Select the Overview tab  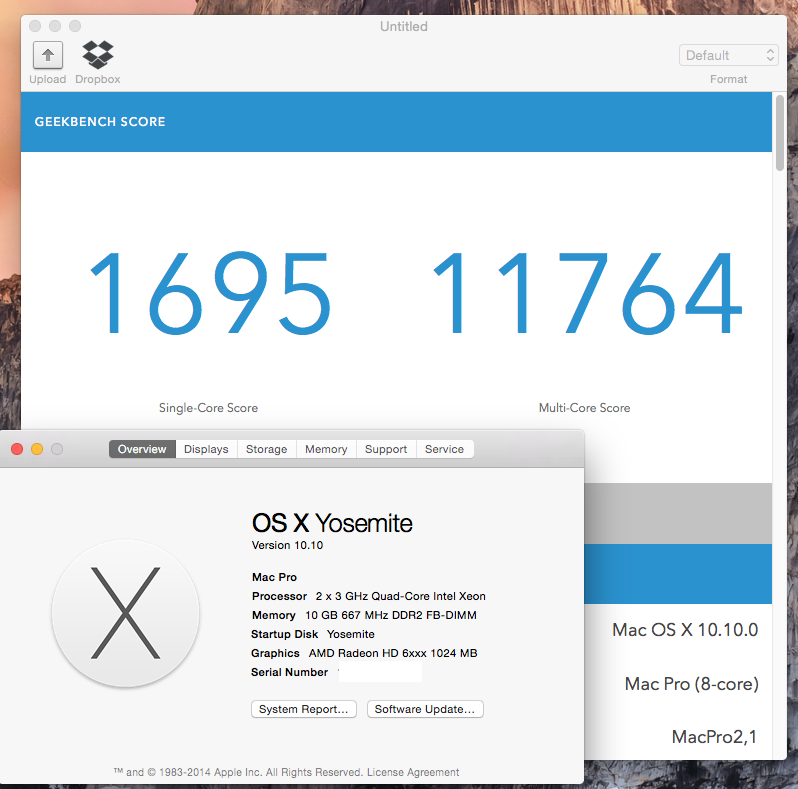pos(142,449)
